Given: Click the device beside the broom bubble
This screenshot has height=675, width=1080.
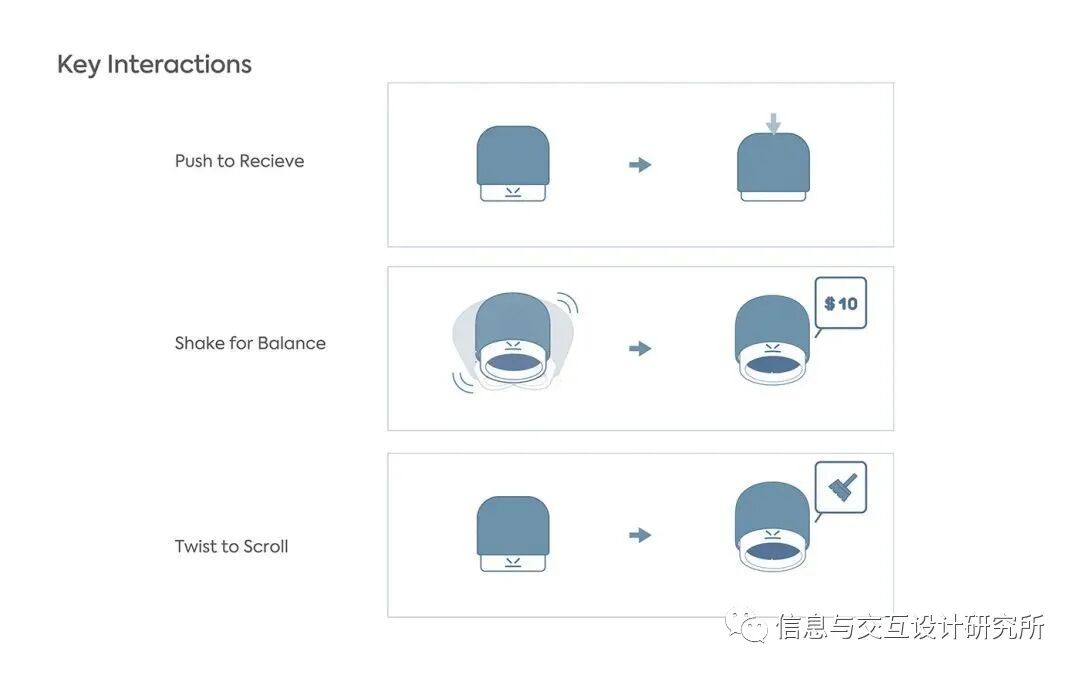Looking at the screenshot, I should click(x=772, y=526).
